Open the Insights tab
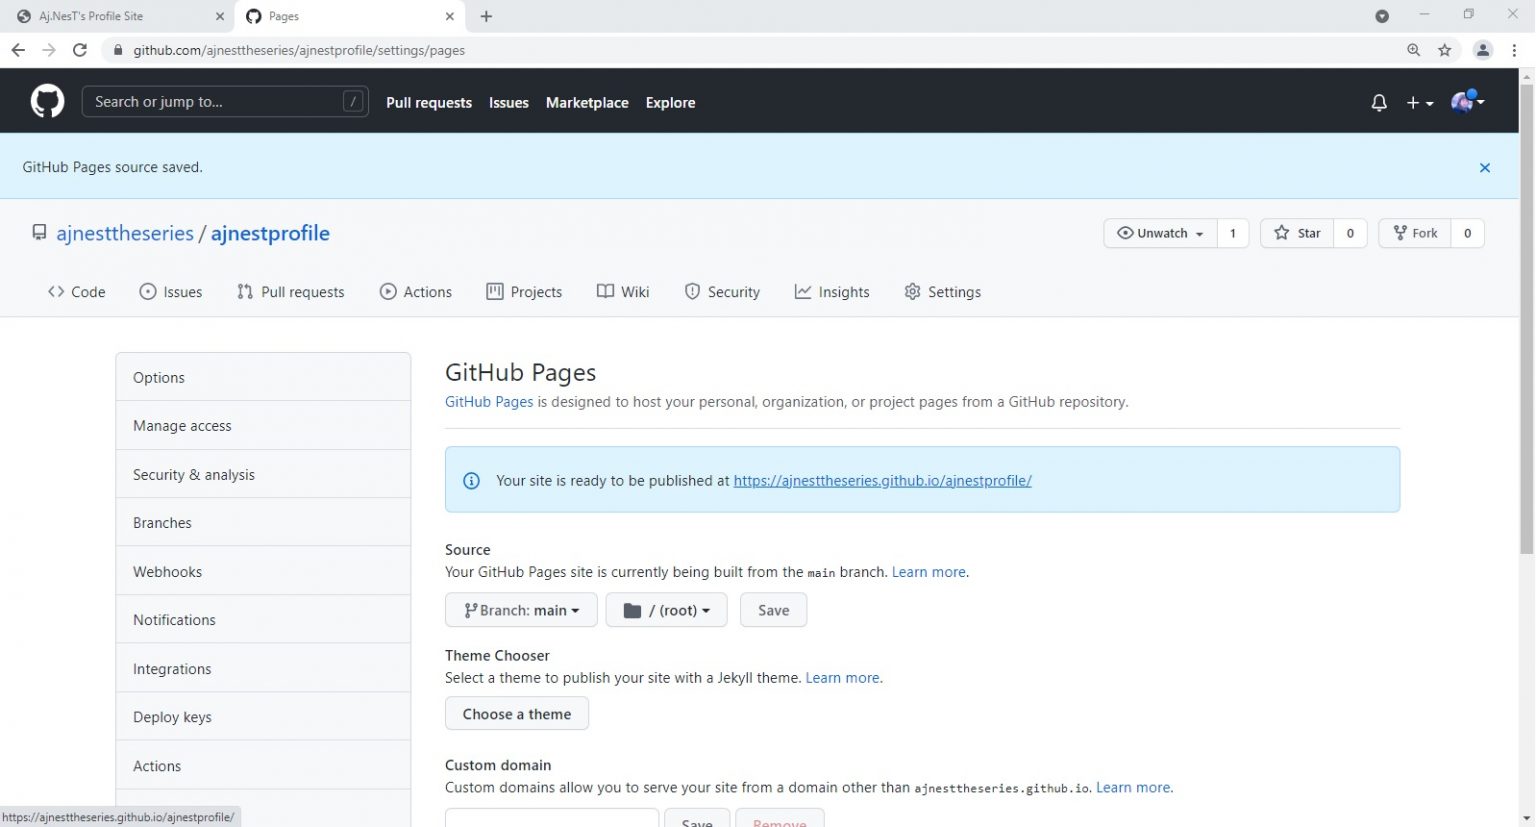The height and width of the screenshot is (827, 1536). pos(832,292)
